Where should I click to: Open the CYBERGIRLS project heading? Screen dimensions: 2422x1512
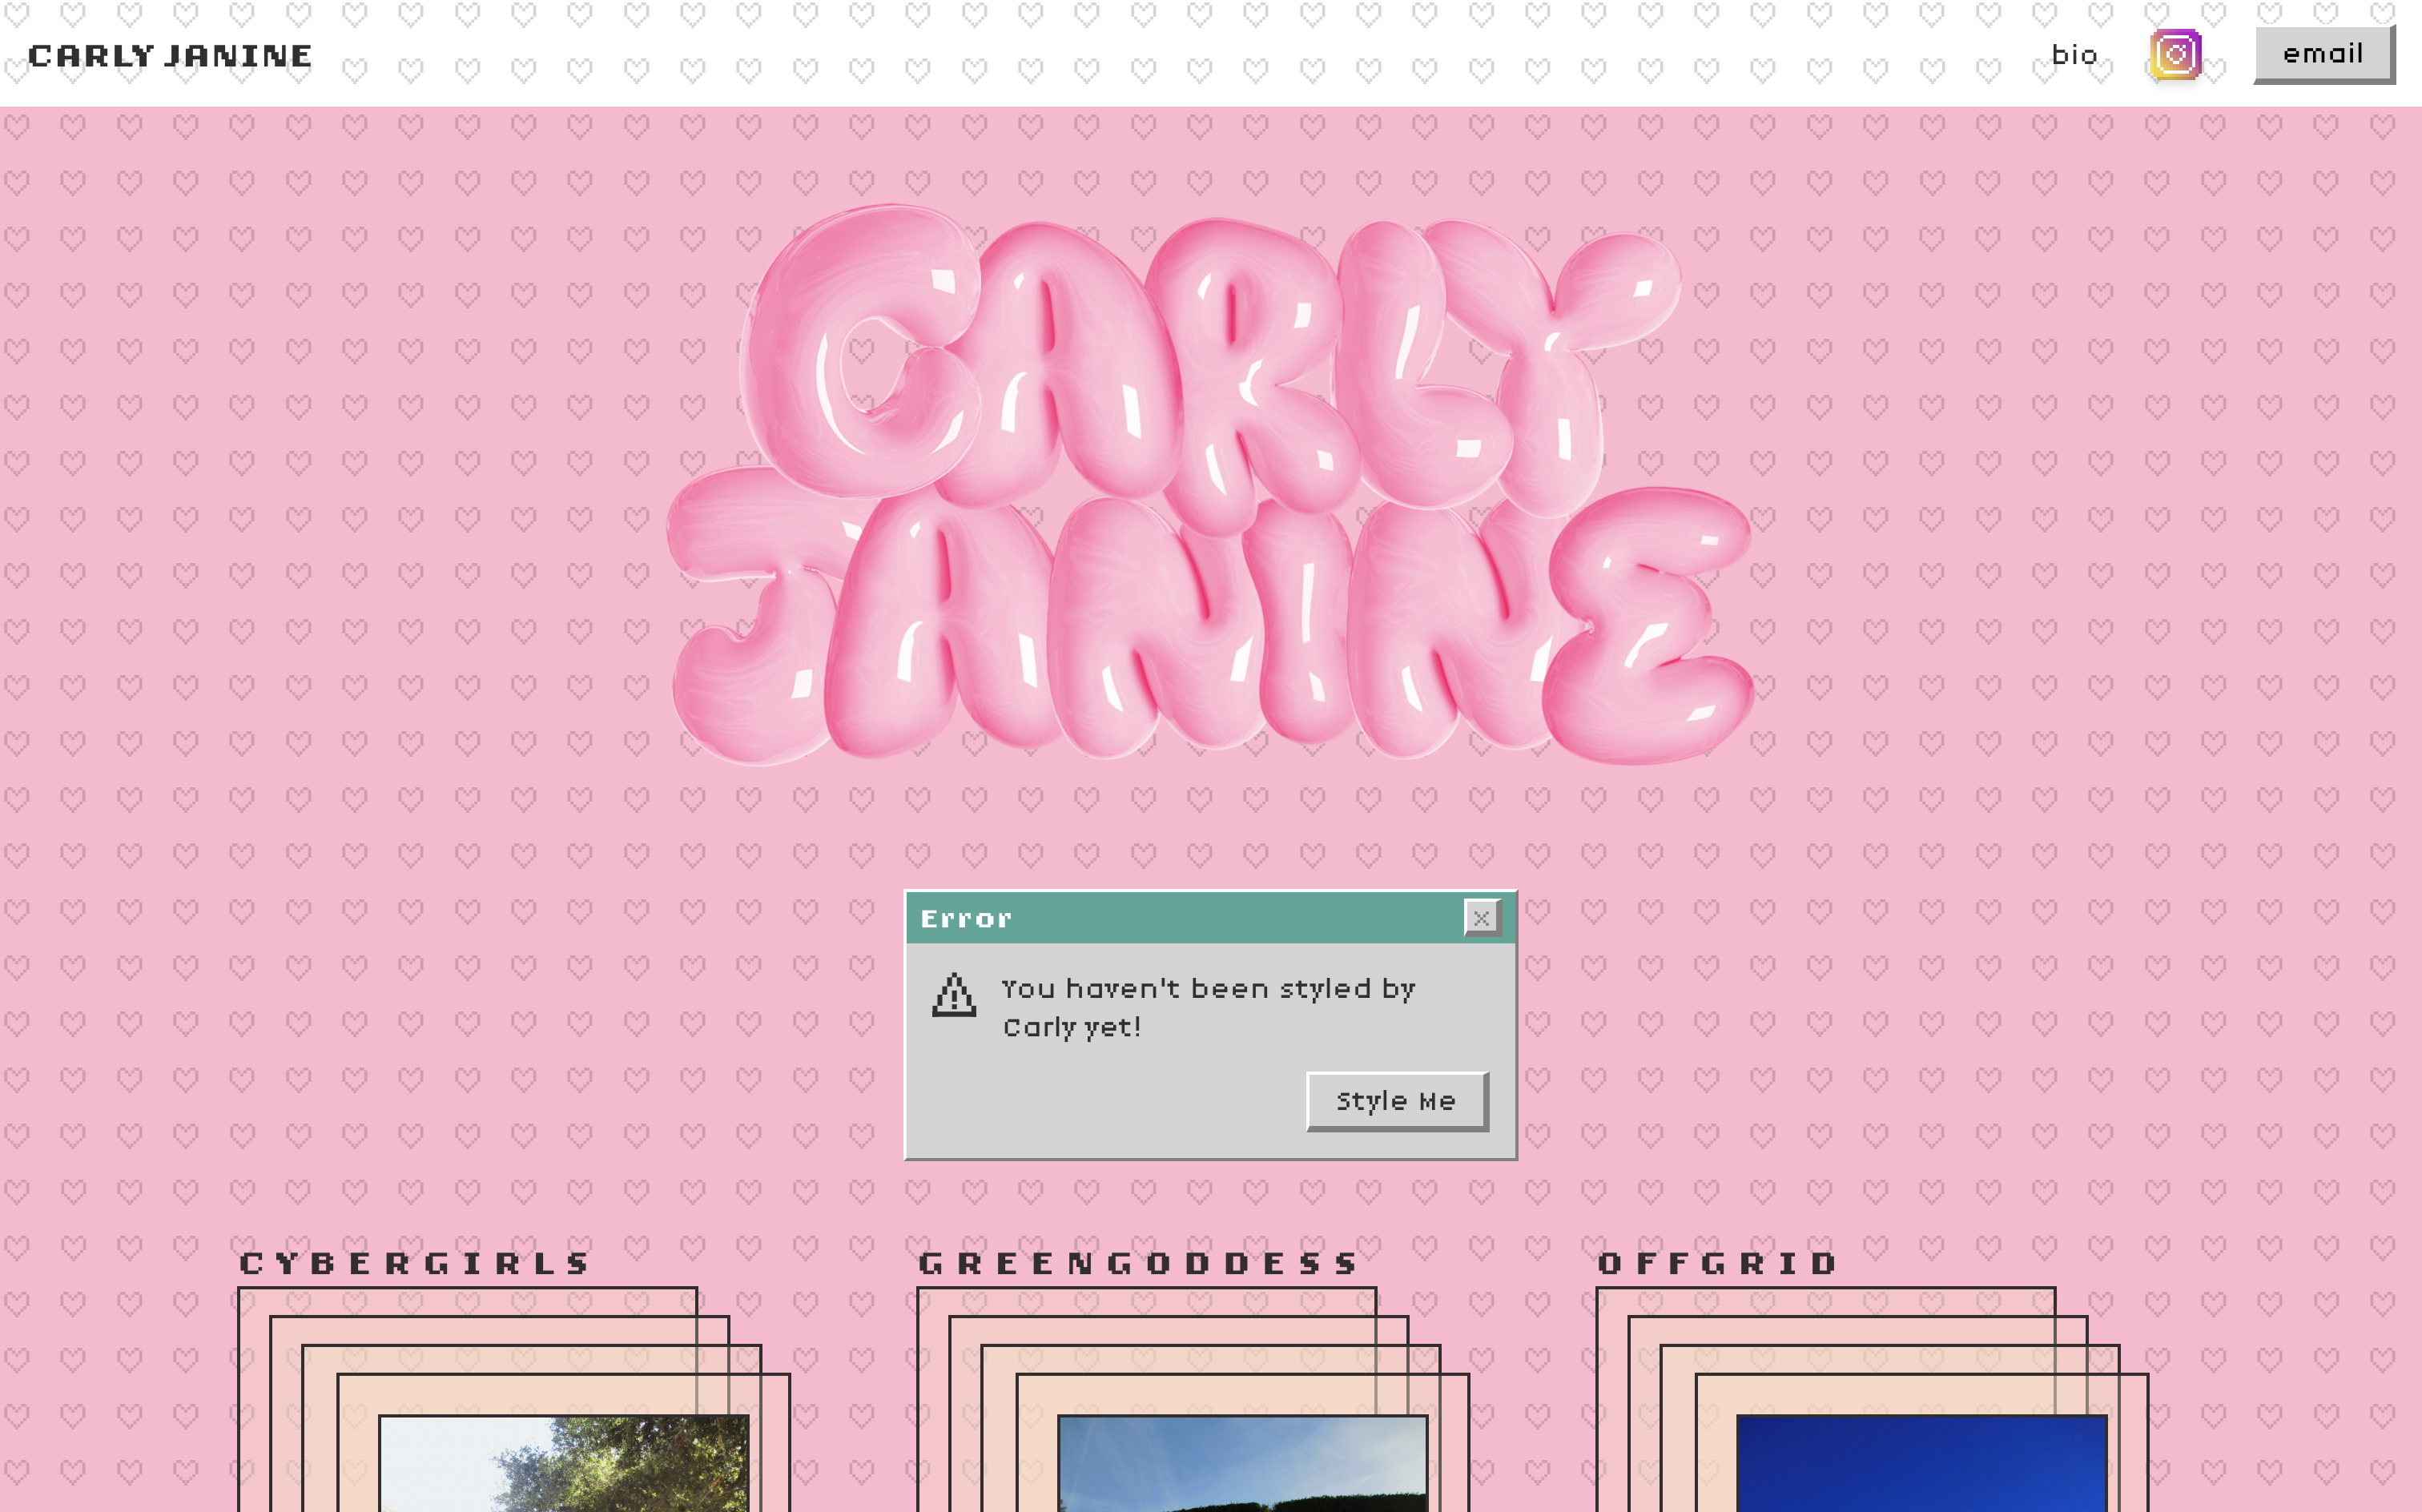414,1264
